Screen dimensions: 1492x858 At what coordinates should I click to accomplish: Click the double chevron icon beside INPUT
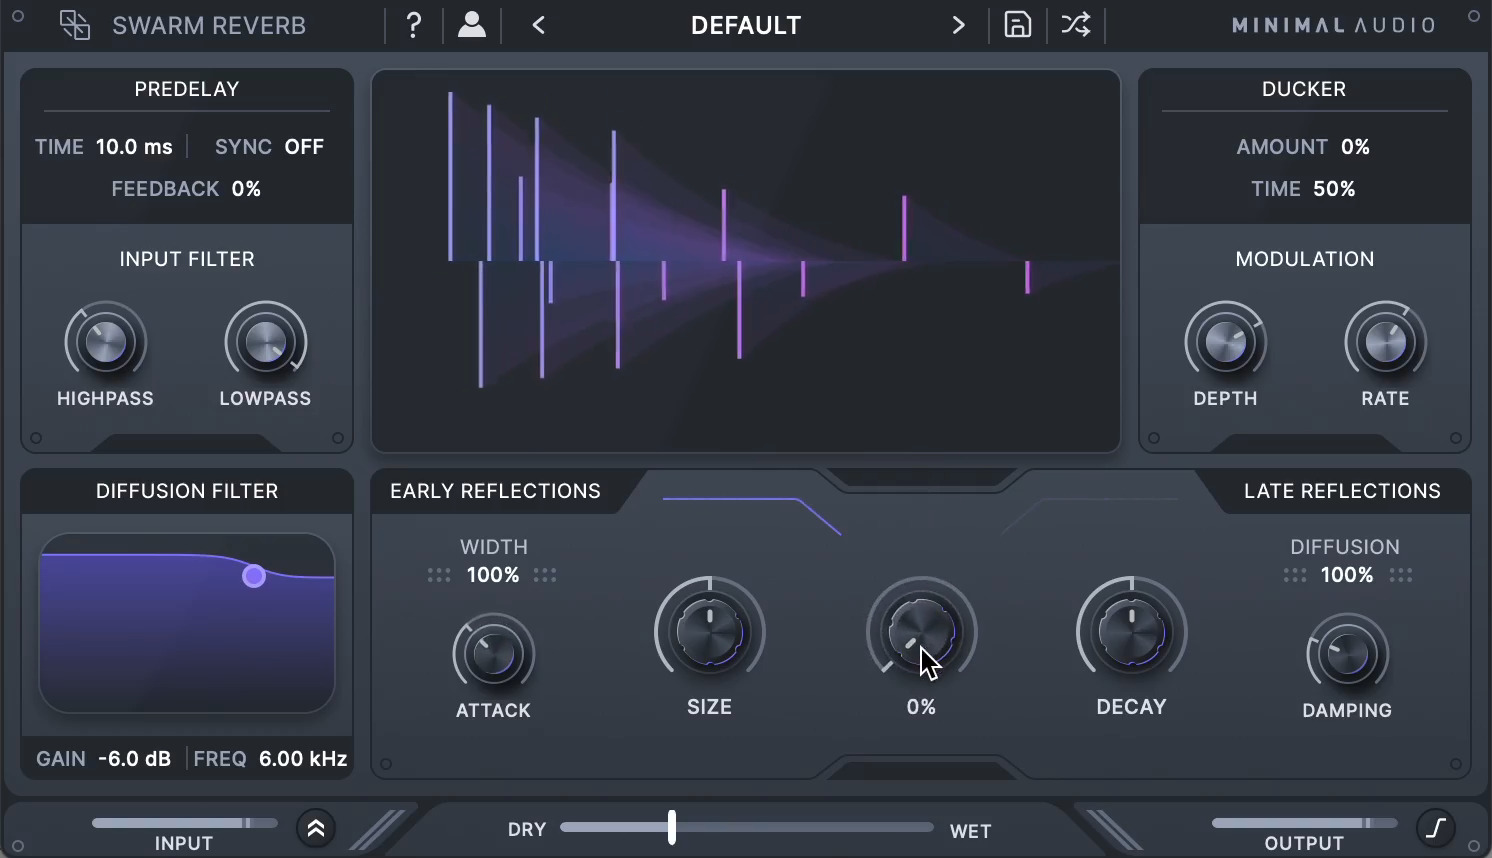tap(316, 829)
